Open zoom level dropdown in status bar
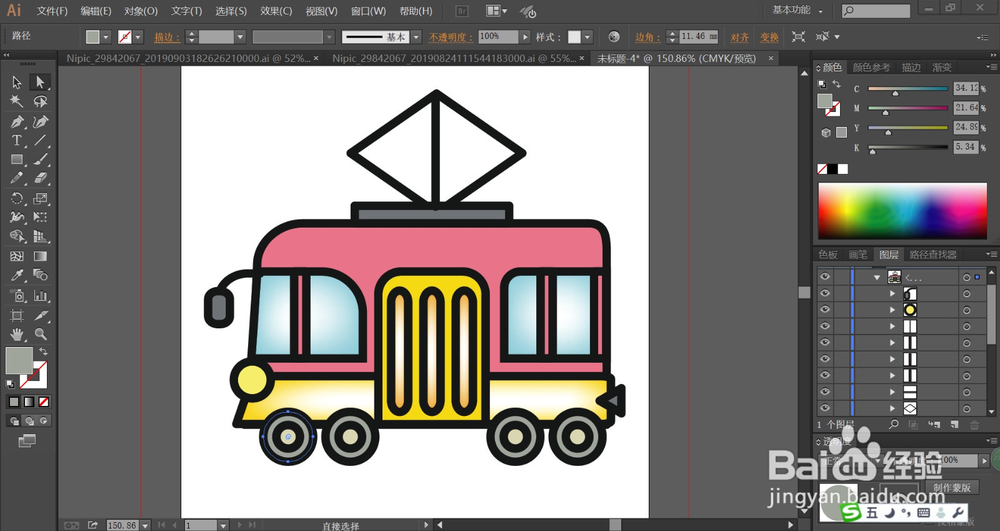Image resolution: width=1000 pixels, height=531 pixels. coord(145,525)
